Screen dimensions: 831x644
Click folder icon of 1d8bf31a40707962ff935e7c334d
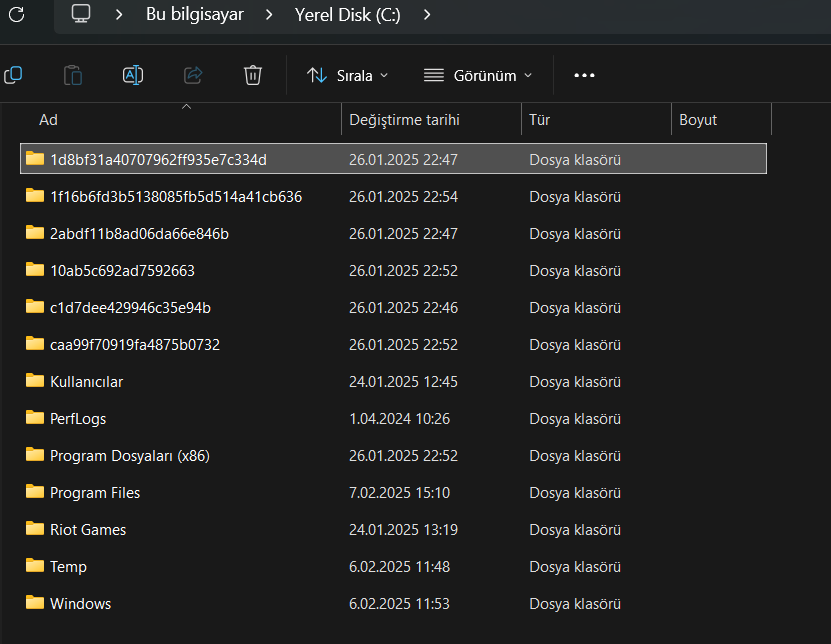[x=35, y=158]
